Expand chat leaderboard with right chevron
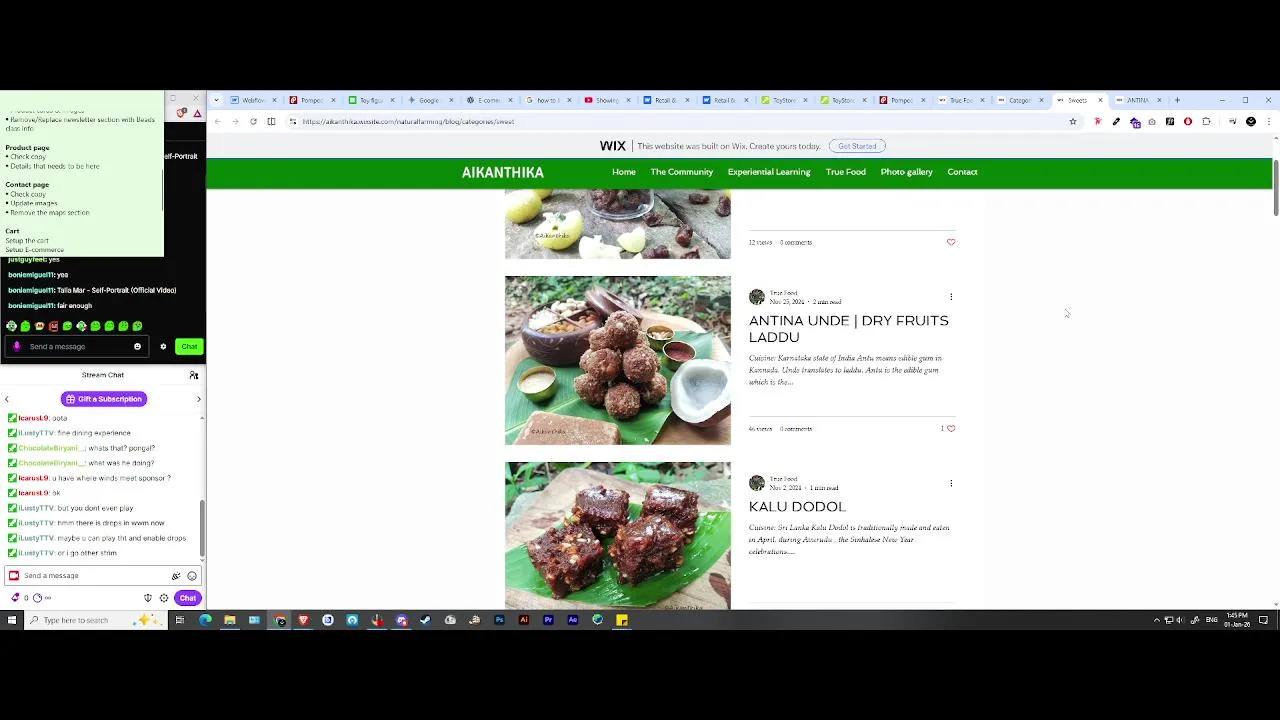The height and width of the screenshot is (720, 1280). pos(198,399)
